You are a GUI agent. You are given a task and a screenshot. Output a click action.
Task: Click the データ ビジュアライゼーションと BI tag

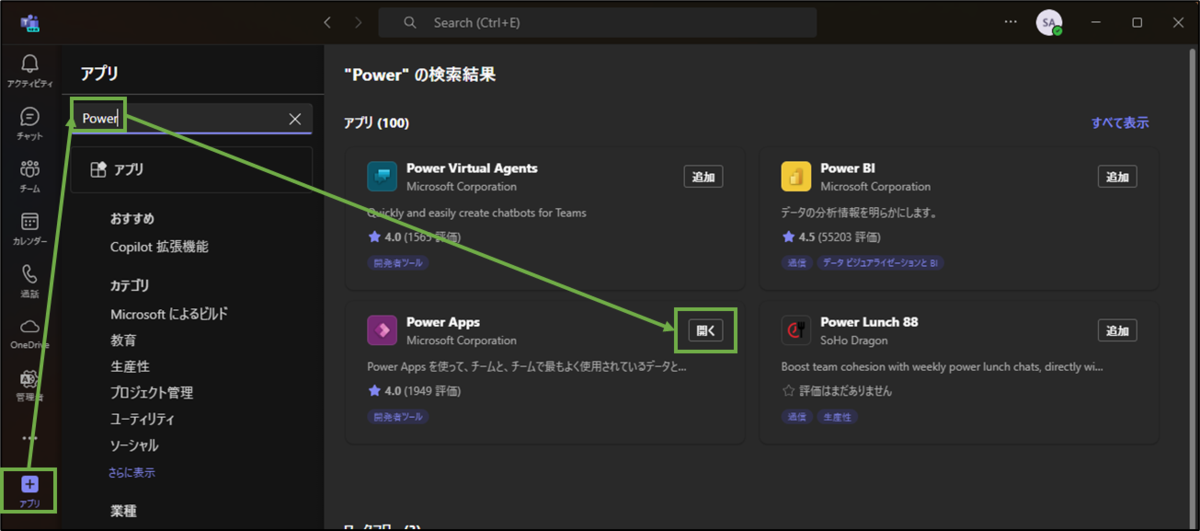coord(880,263)
